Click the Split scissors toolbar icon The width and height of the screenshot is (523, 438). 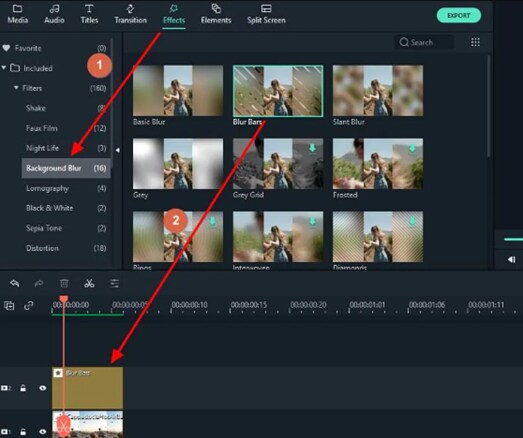click(89, 284)
